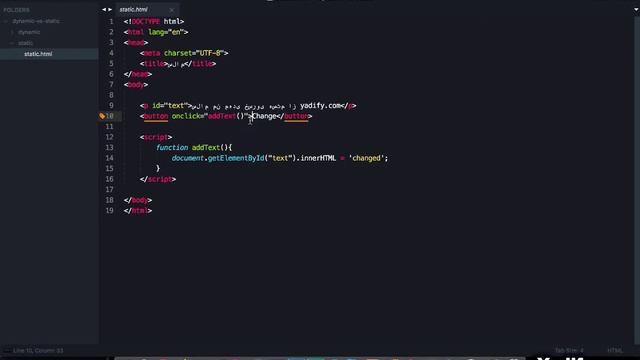Click the 'changed' string on line 14

[366, 158]
